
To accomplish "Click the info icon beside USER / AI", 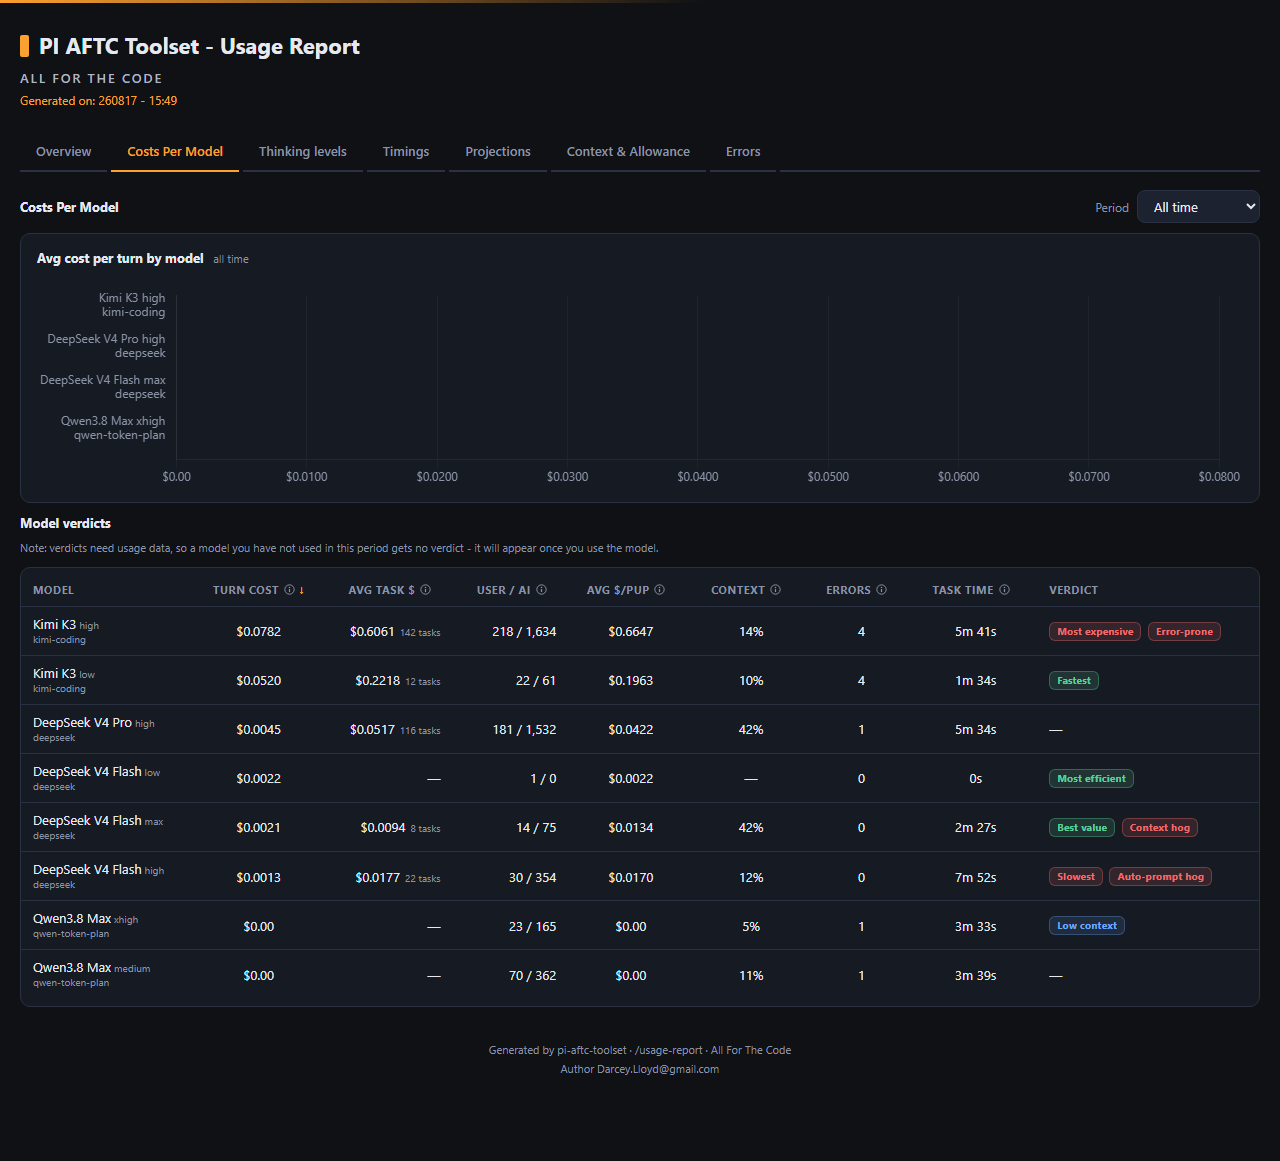I will 541,590.
